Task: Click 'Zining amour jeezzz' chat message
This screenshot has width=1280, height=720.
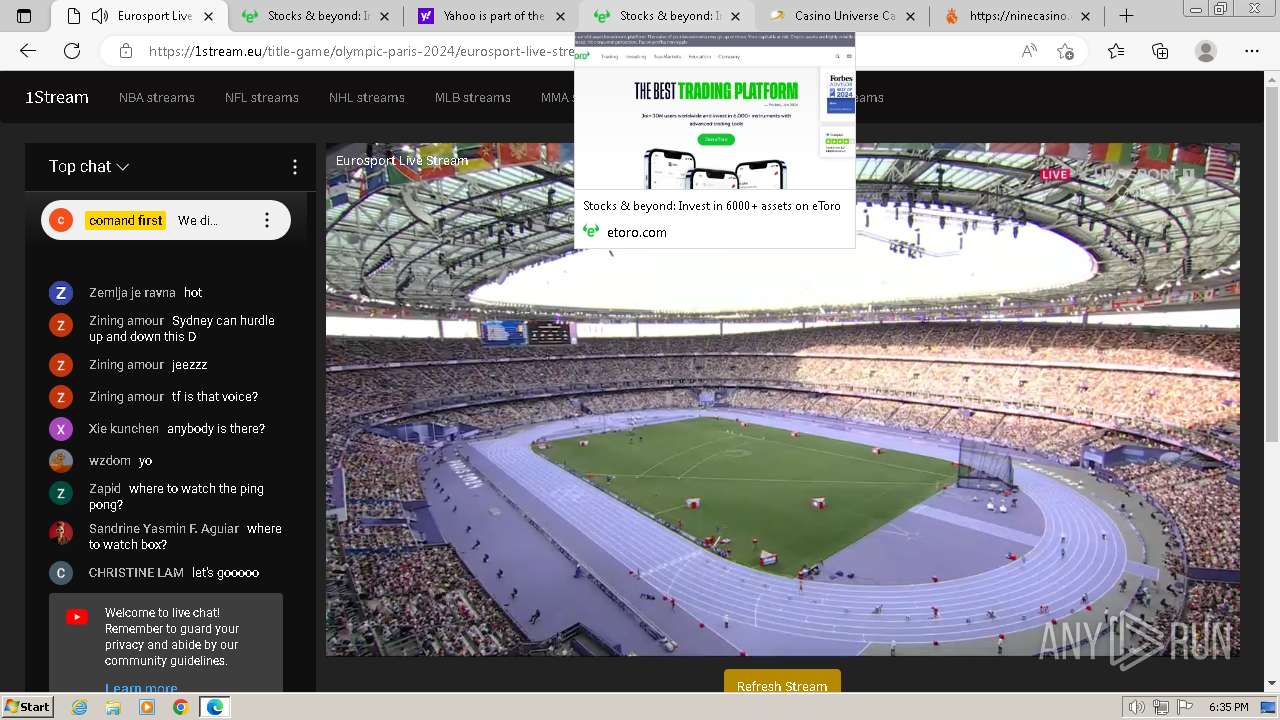Action: [x=148, y=365]
